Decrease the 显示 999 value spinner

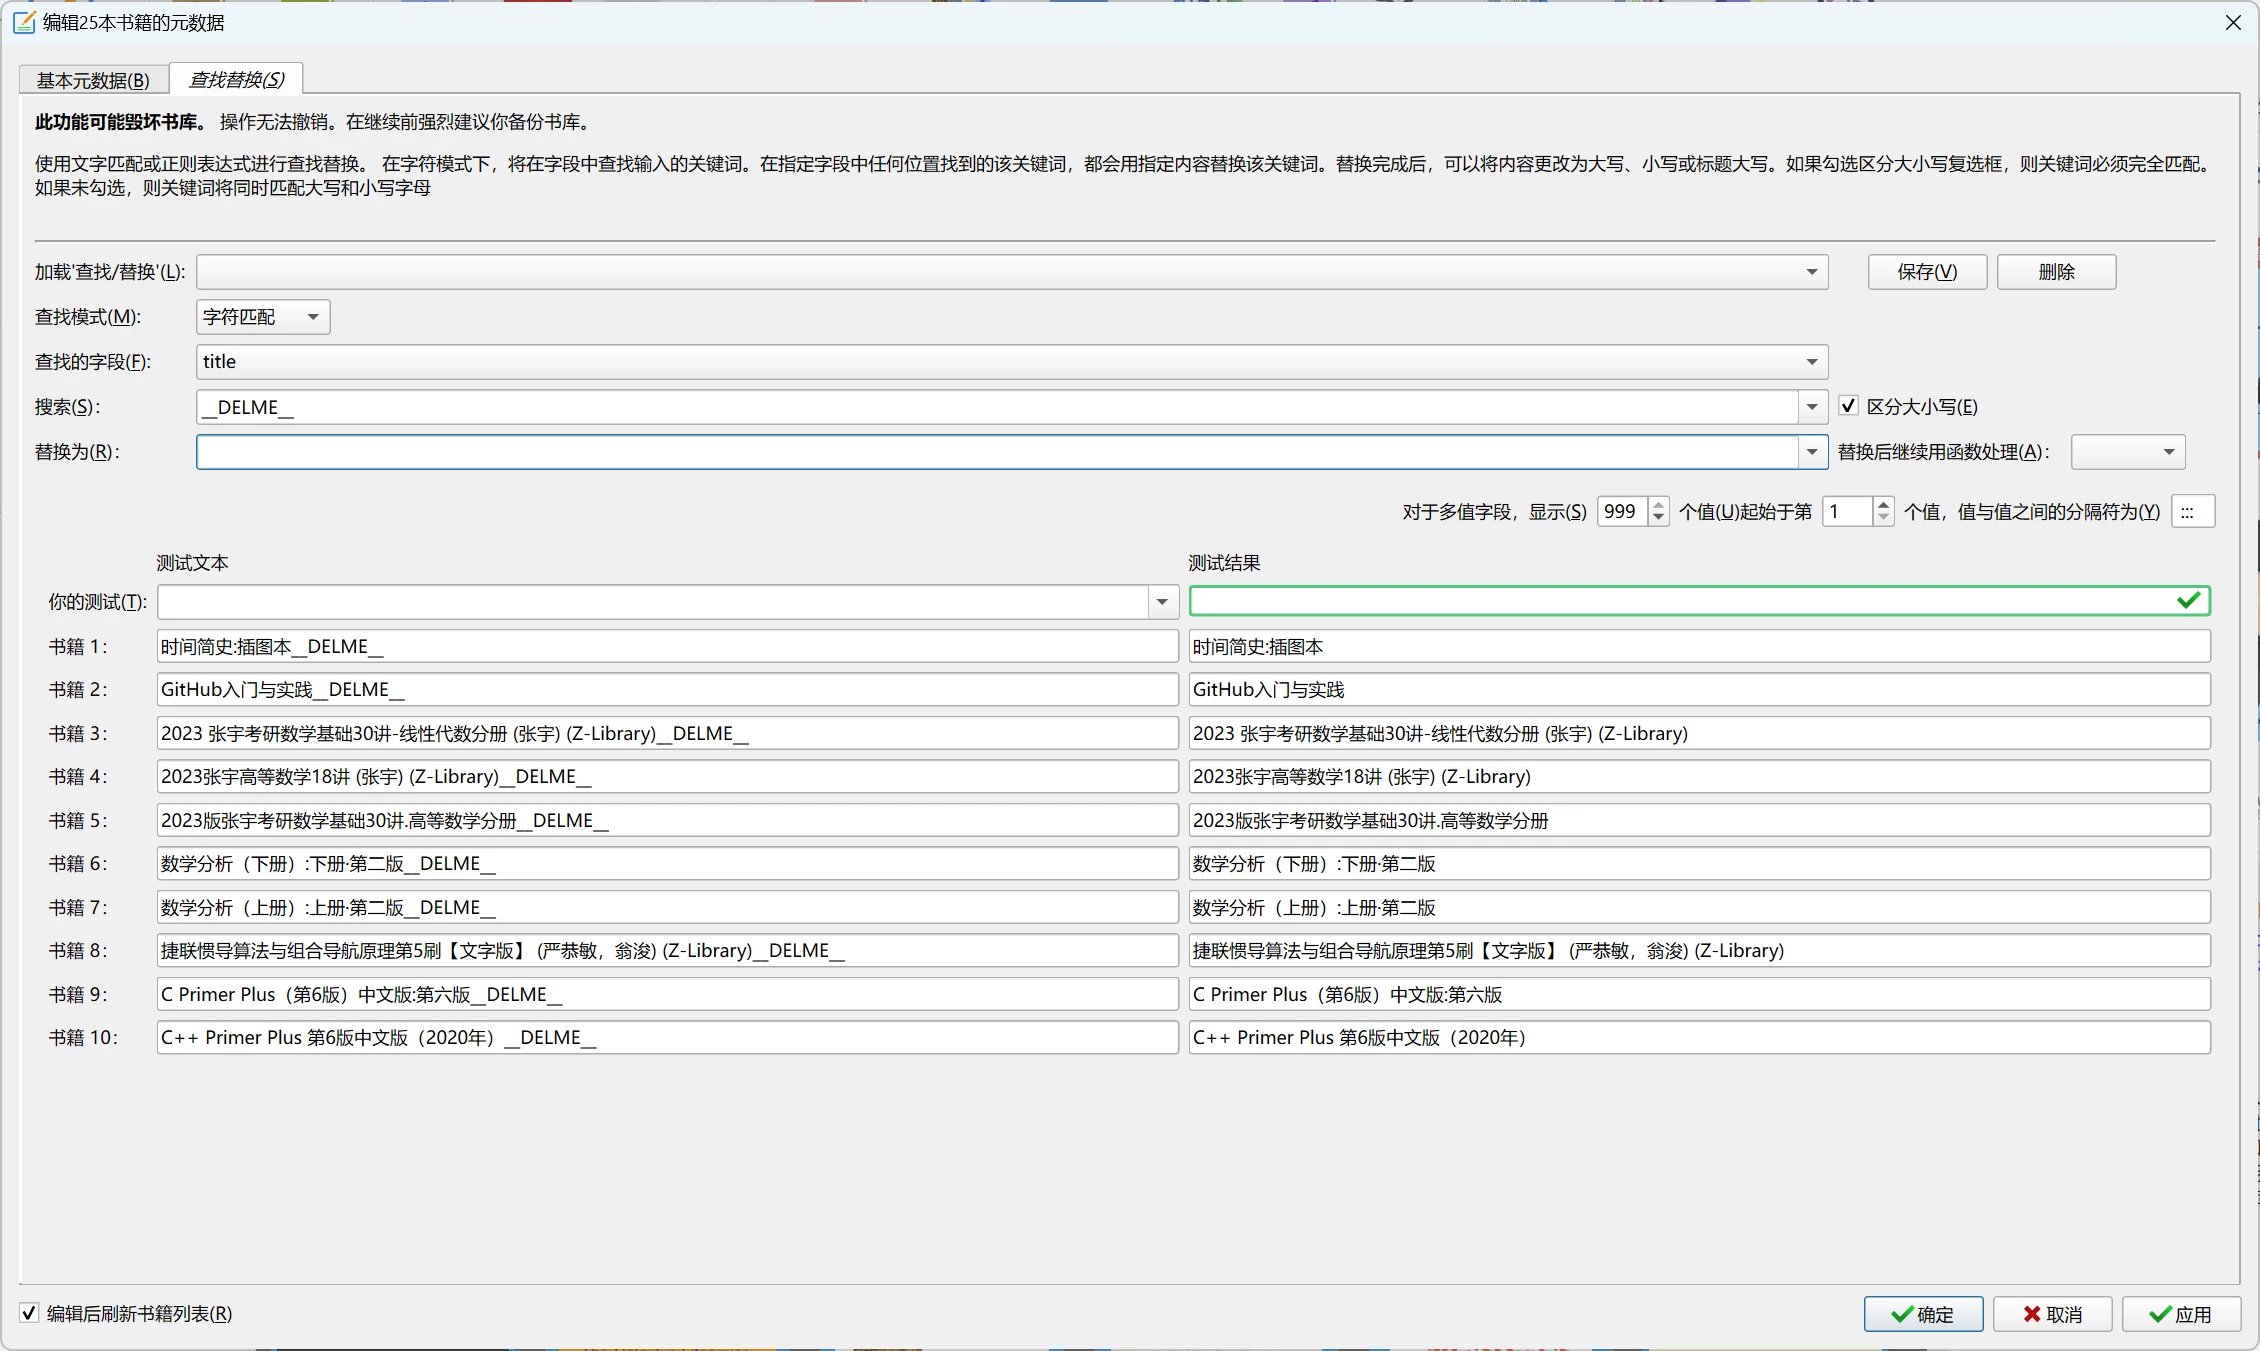1658,518
